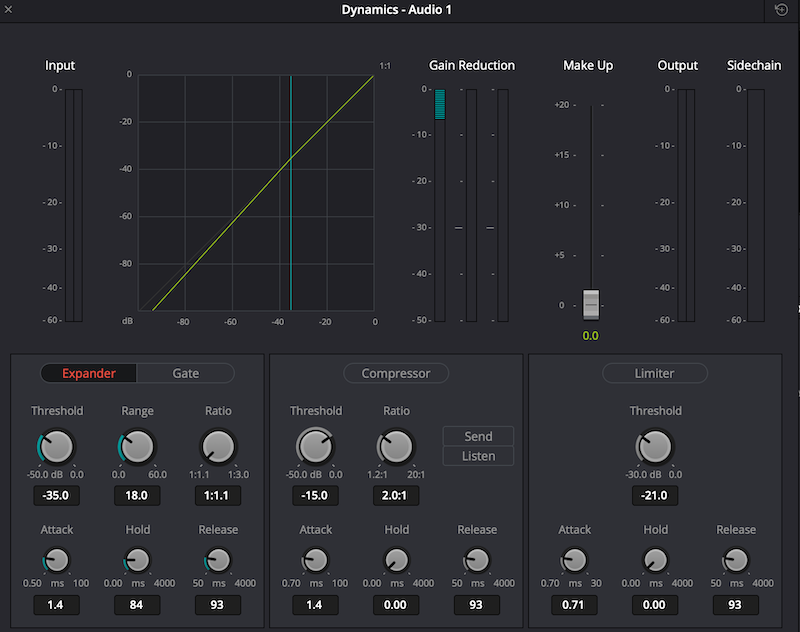Adjust the Compressor Threshold knob
The width and height of the screenshot is (800, 632).
(315, 447)
